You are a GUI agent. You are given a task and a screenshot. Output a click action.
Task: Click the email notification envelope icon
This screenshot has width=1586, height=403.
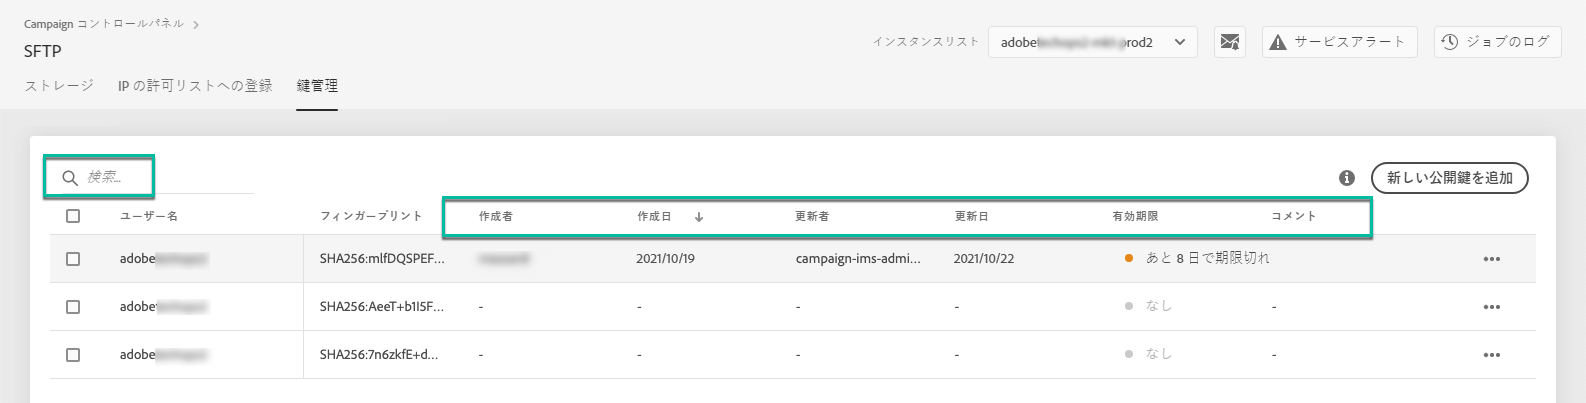pos(1230,42)
